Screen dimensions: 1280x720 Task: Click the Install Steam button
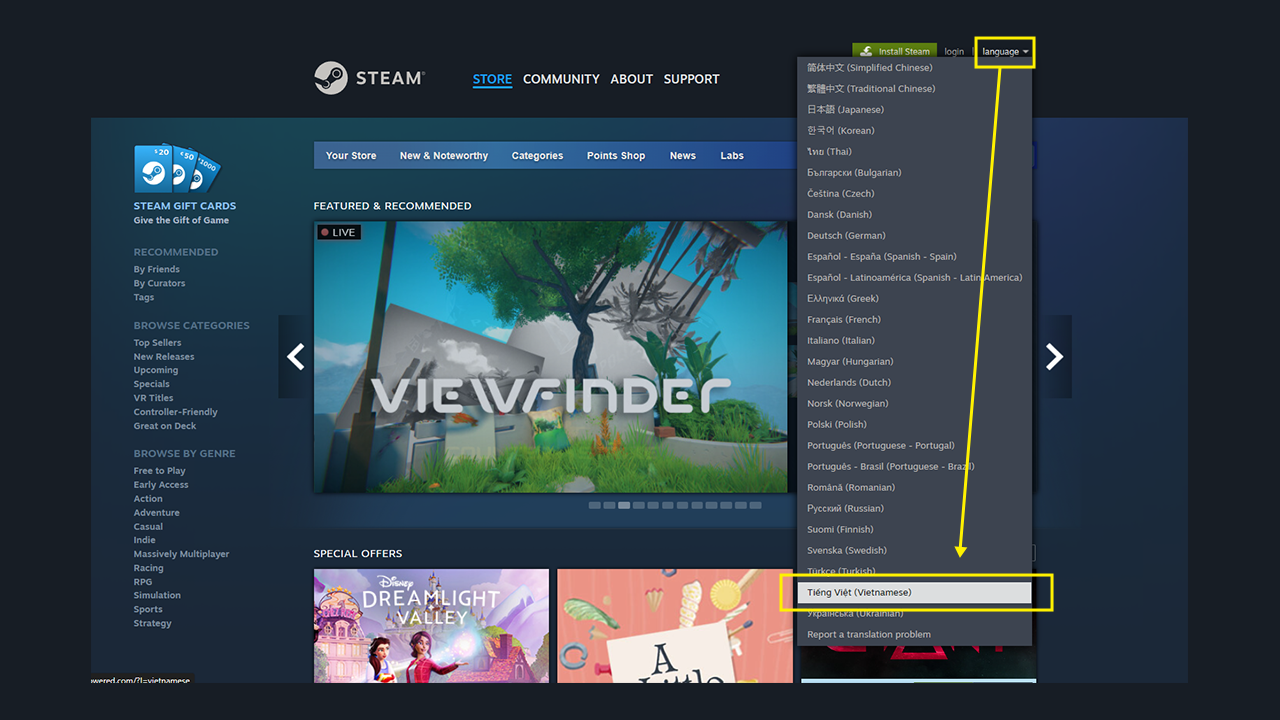pos(894,51)
